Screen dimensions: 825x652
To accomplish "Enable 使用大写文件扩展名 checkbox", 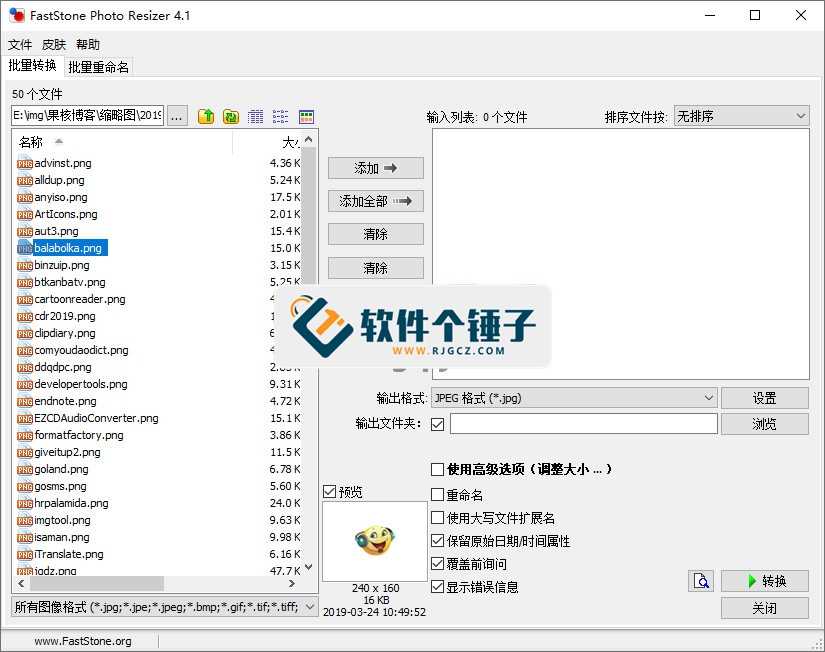I will click(437, 518).
